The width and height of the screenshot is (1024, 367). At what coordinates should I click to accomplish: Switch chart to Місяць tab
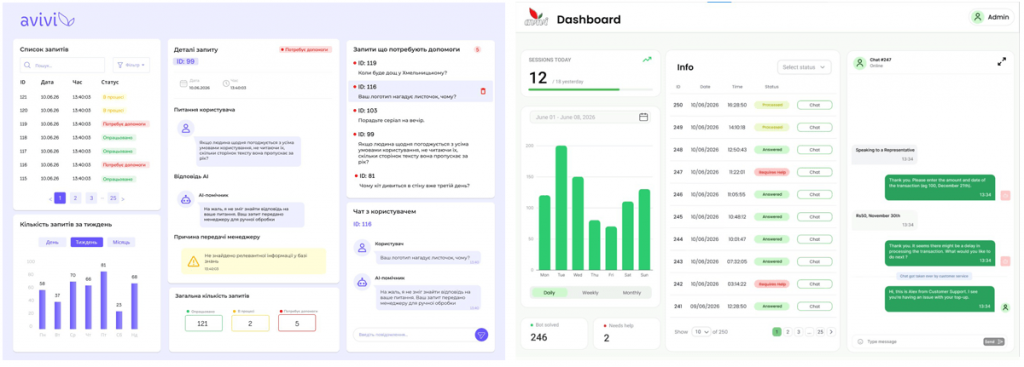121,242
